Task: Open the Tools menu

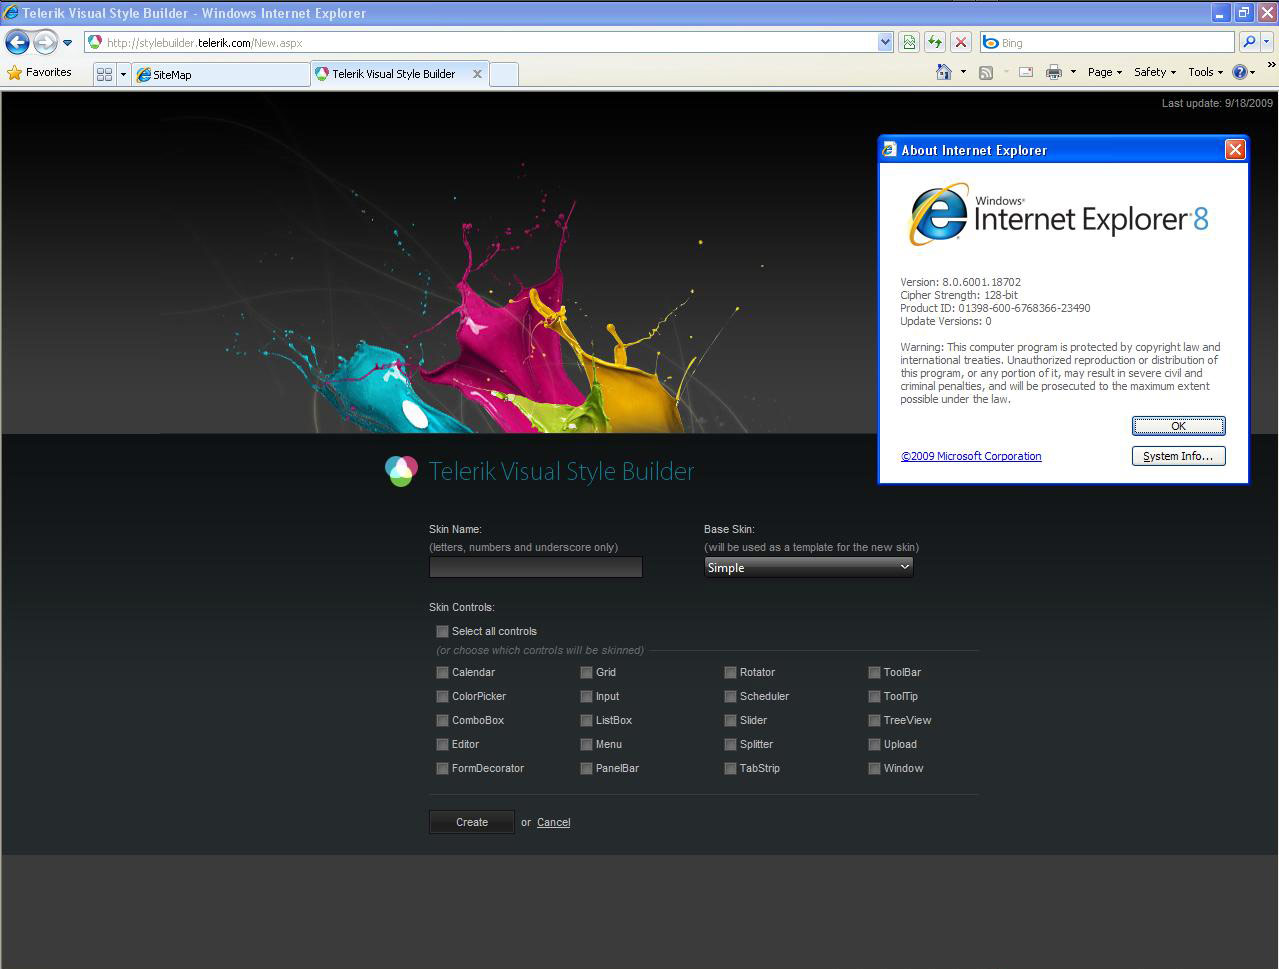Action: [x=1205, y=72]
